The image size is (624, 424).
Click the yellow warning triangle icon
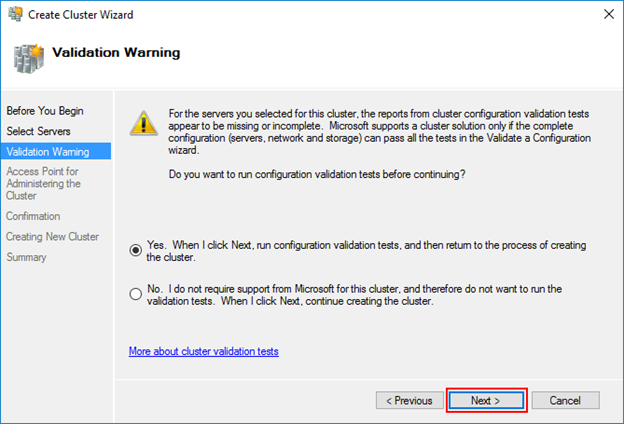click(144, 123)
